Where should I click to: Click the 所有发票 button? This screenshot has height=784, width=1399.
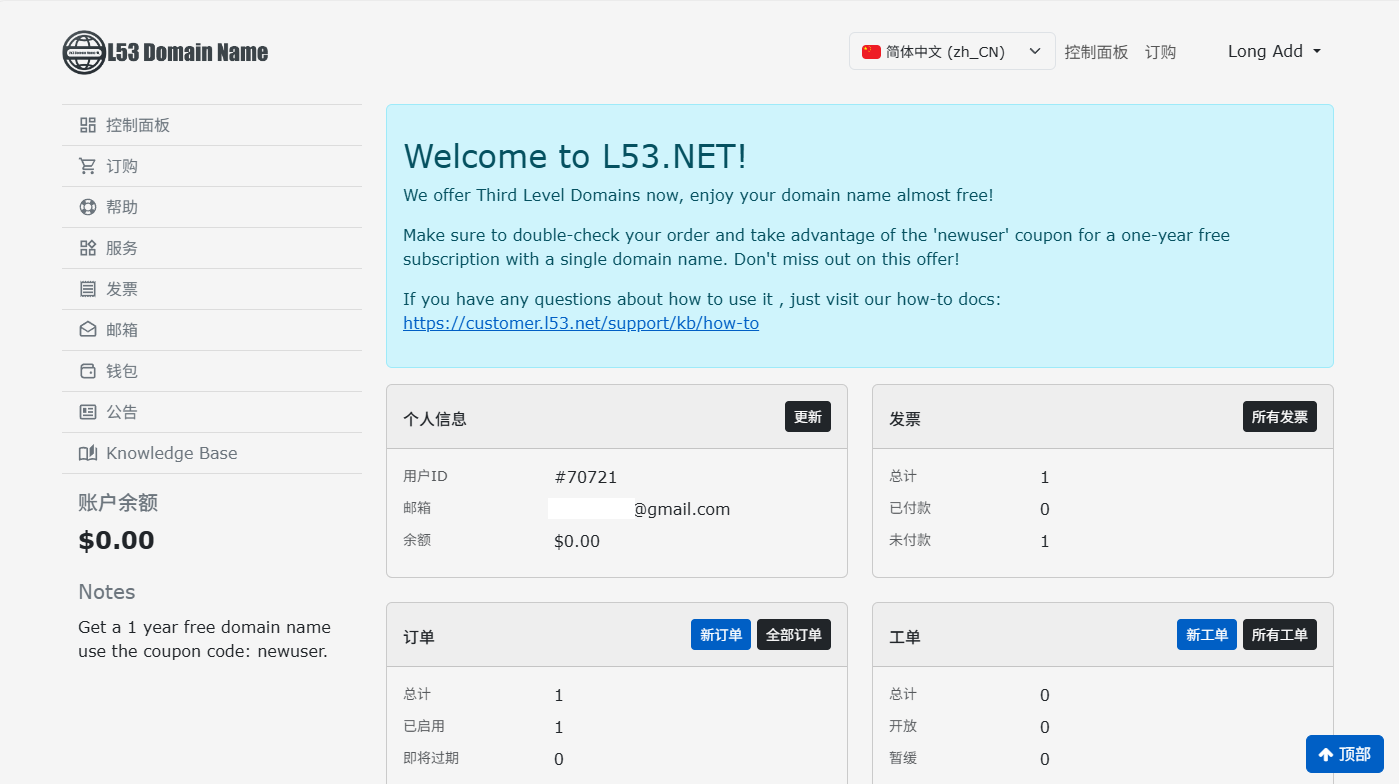pos(1279,417)
